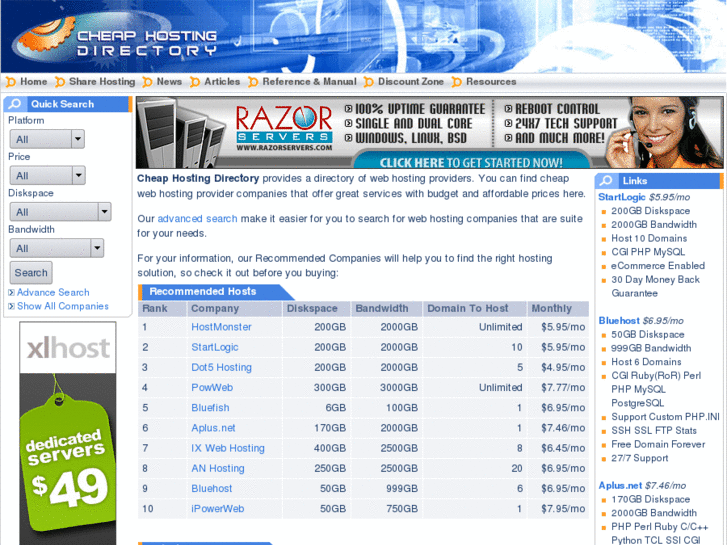Click the Host 10 Domains list item
Image resolution: width=727 pixels, height=545 pixels.
[649, 238]
